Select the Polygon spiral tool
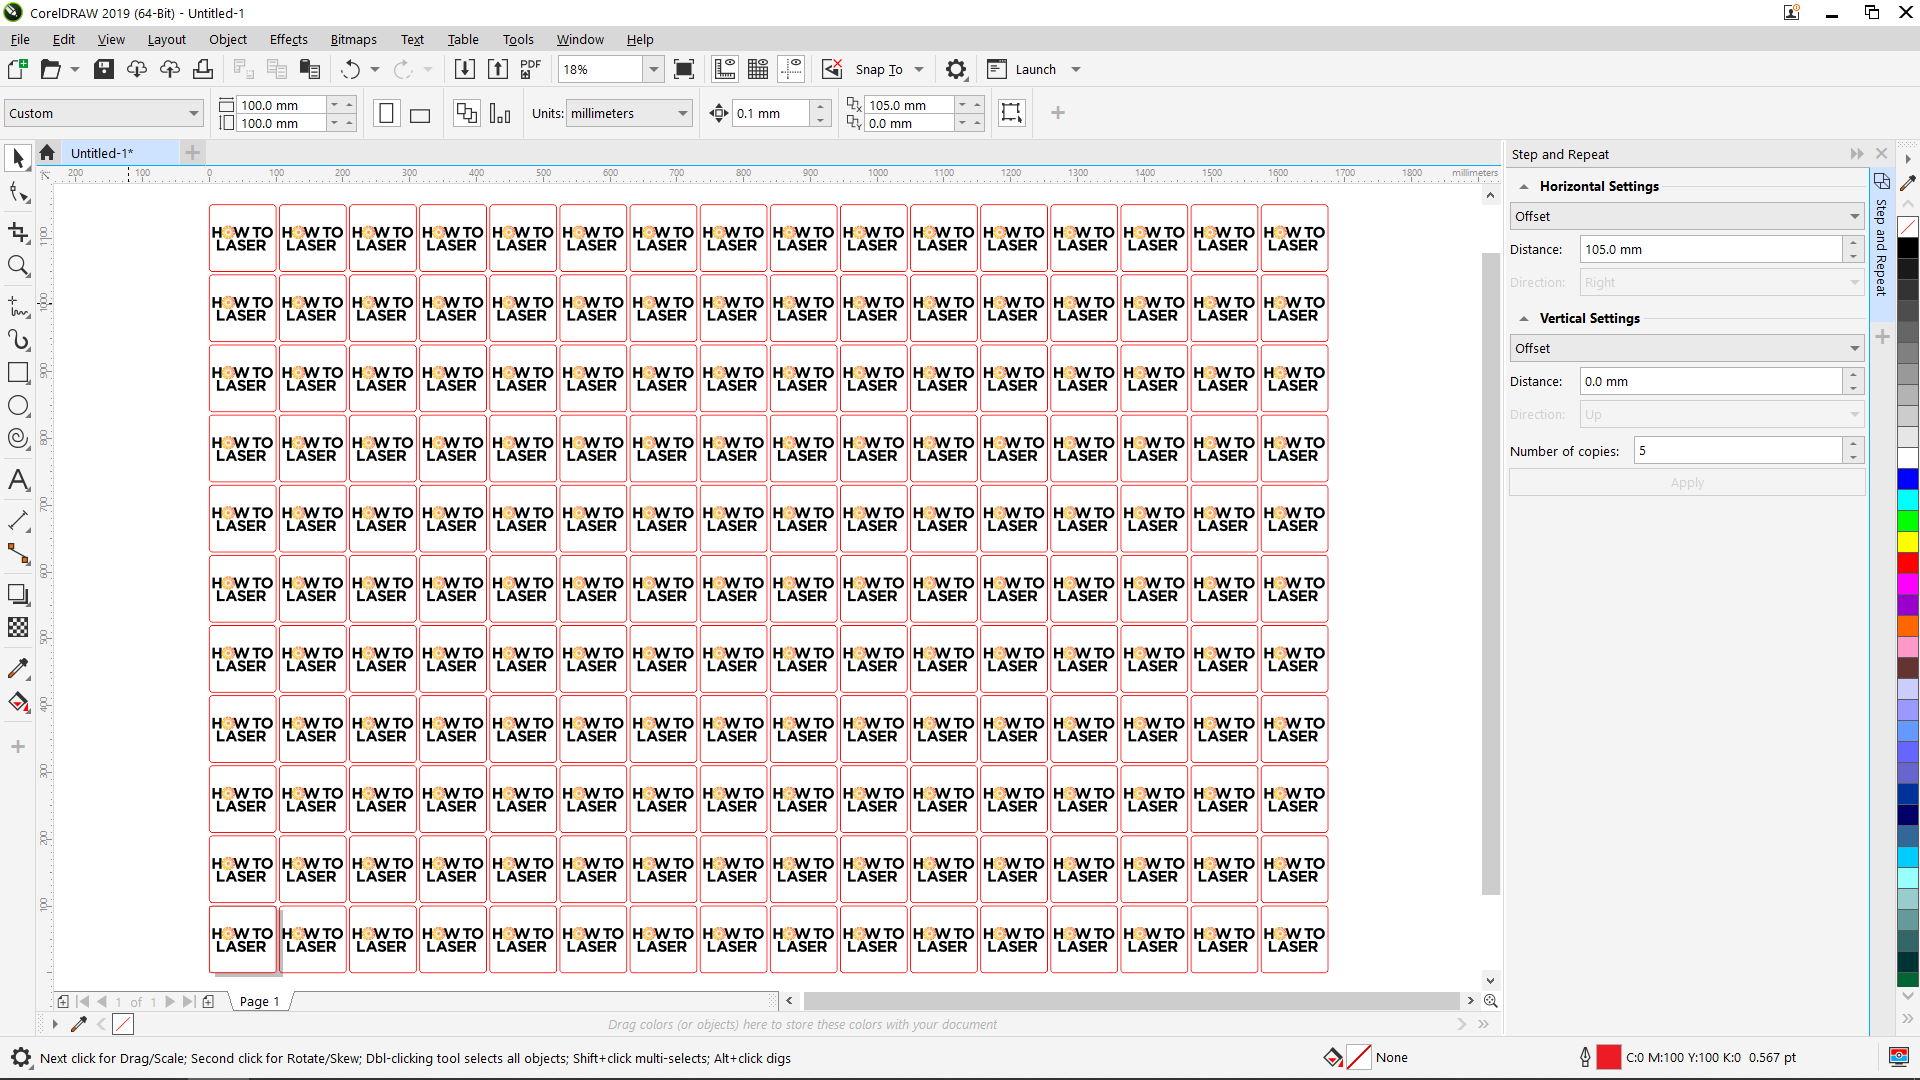 18,439
